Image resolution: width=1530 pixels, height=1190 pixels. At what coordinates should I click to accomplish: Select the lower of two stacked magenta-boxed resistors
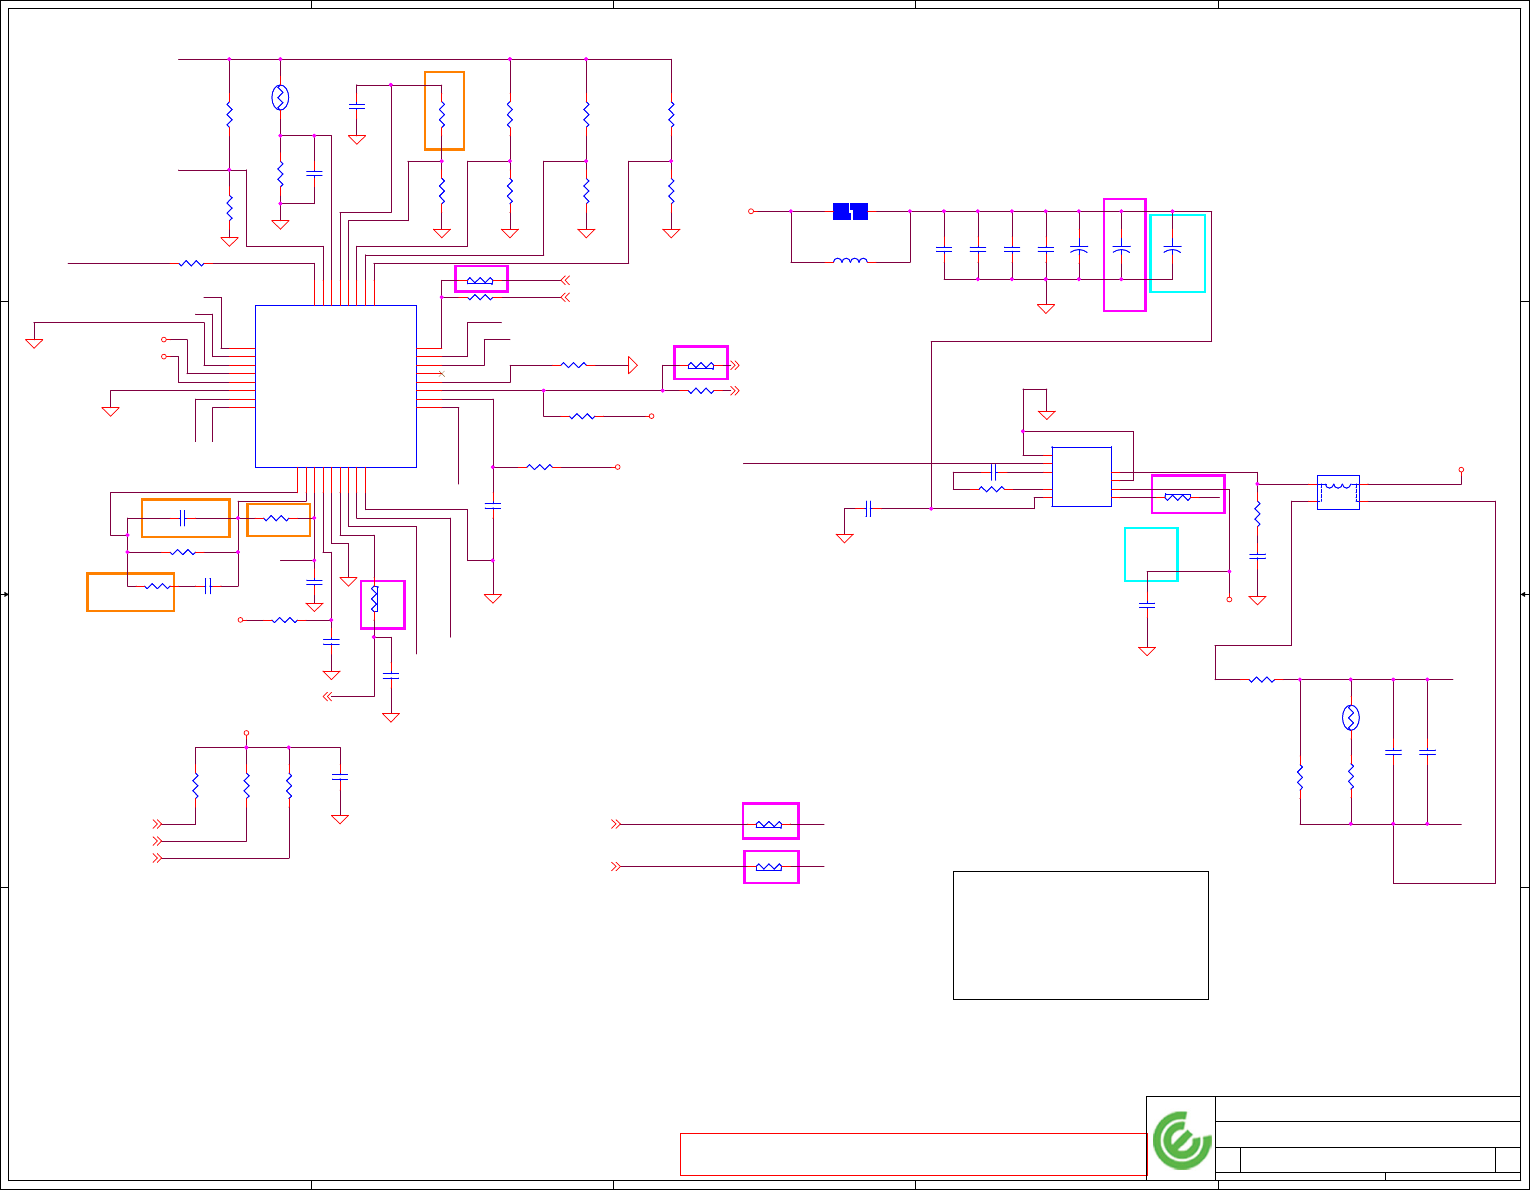769,867
